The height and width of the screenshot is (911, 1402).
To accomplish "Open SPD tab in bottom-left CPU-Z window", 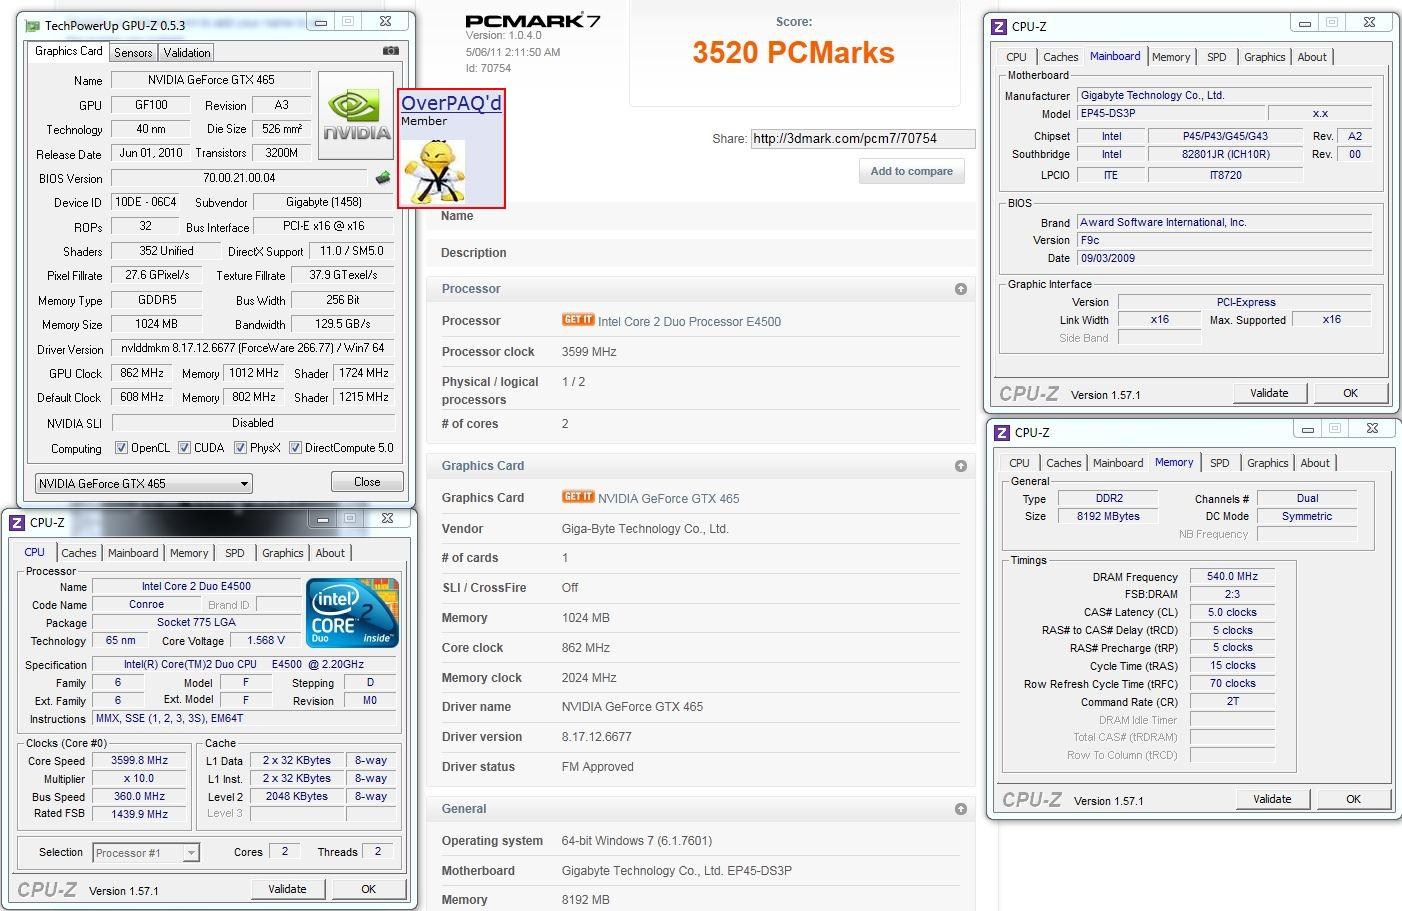I will tap(235, 553).
